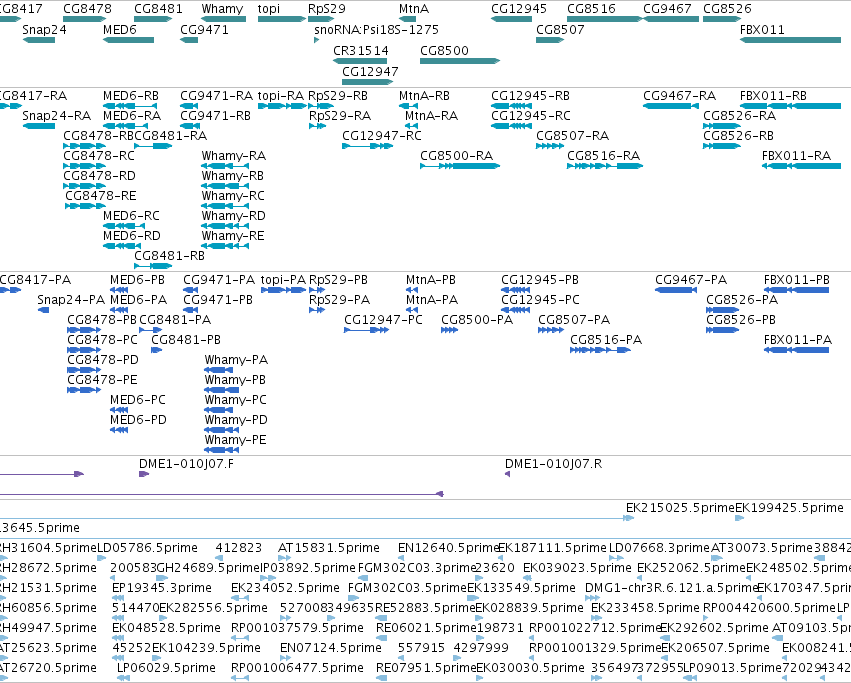851x683 pixels.
Task: Click the CR31514 gene label
Action: click(360, 51)
